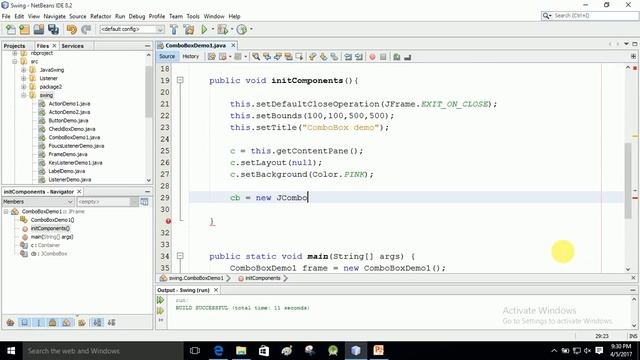640x360 pixels.
Task: Toggle Show Fields filter in Navigator
Action: pyautogui.click(x=24, y=322)
